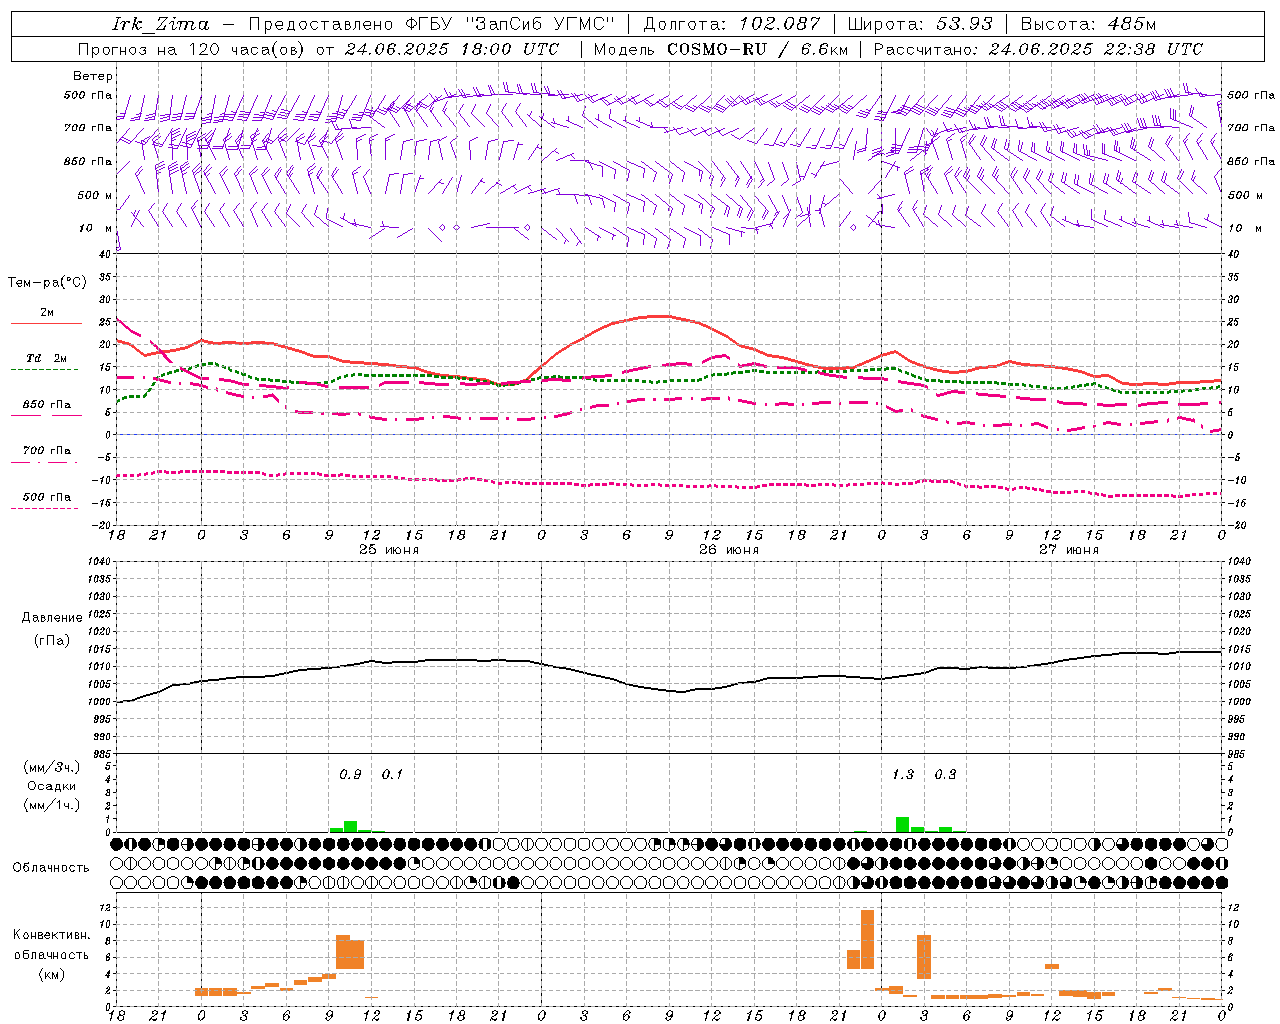Click the "Осадки" precipitation label
1280x1024 pixels.
52,786
